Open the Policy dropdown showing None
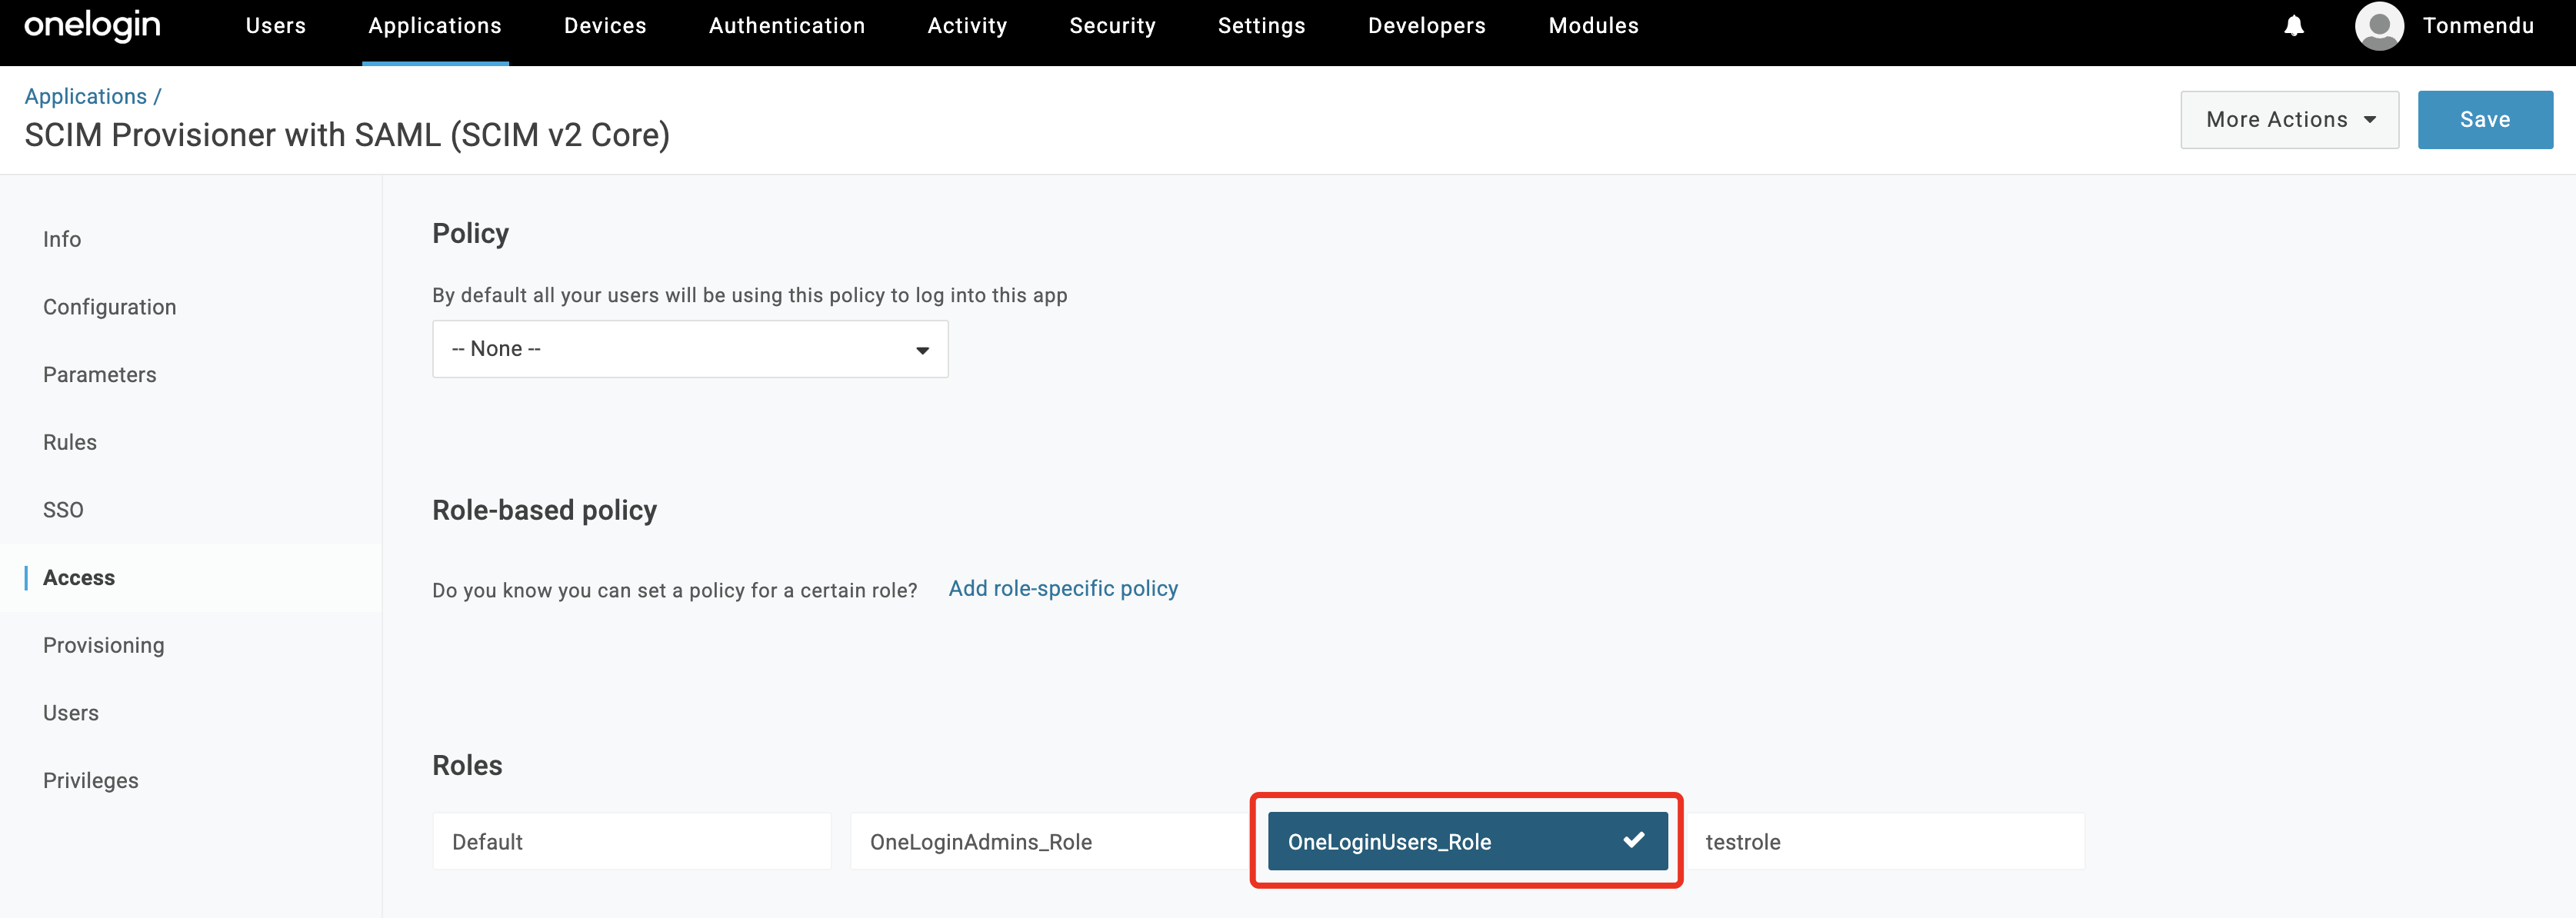 click(690, 349)
